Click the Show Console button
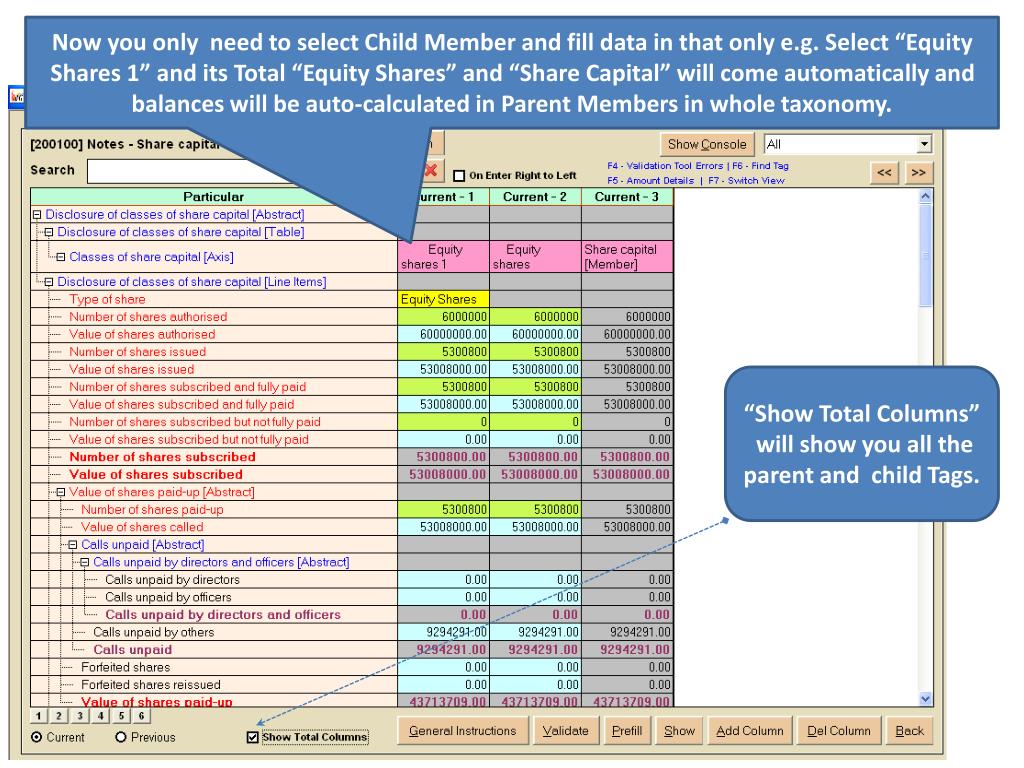Image resolution: width=1024 pixels, height=768 pixels. pyautogui.click(x=707, y=144)
